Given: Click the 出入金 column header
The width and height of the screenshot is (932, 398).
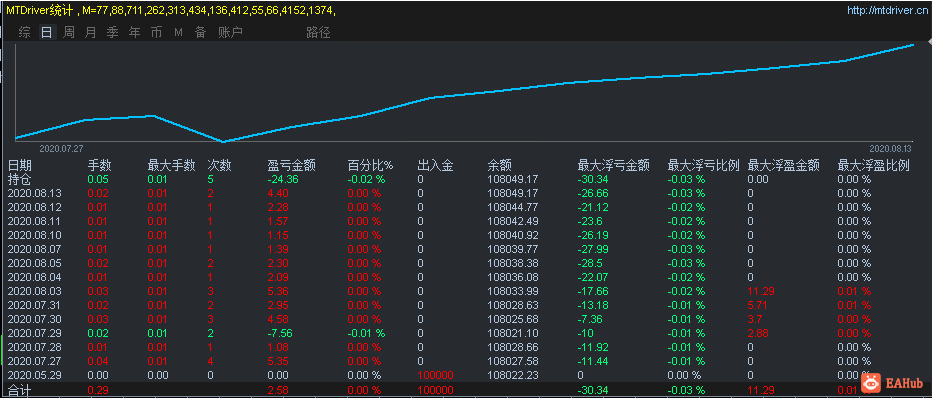Looking at the screenshot, I should pyautogui.click(x=436, y=165).
